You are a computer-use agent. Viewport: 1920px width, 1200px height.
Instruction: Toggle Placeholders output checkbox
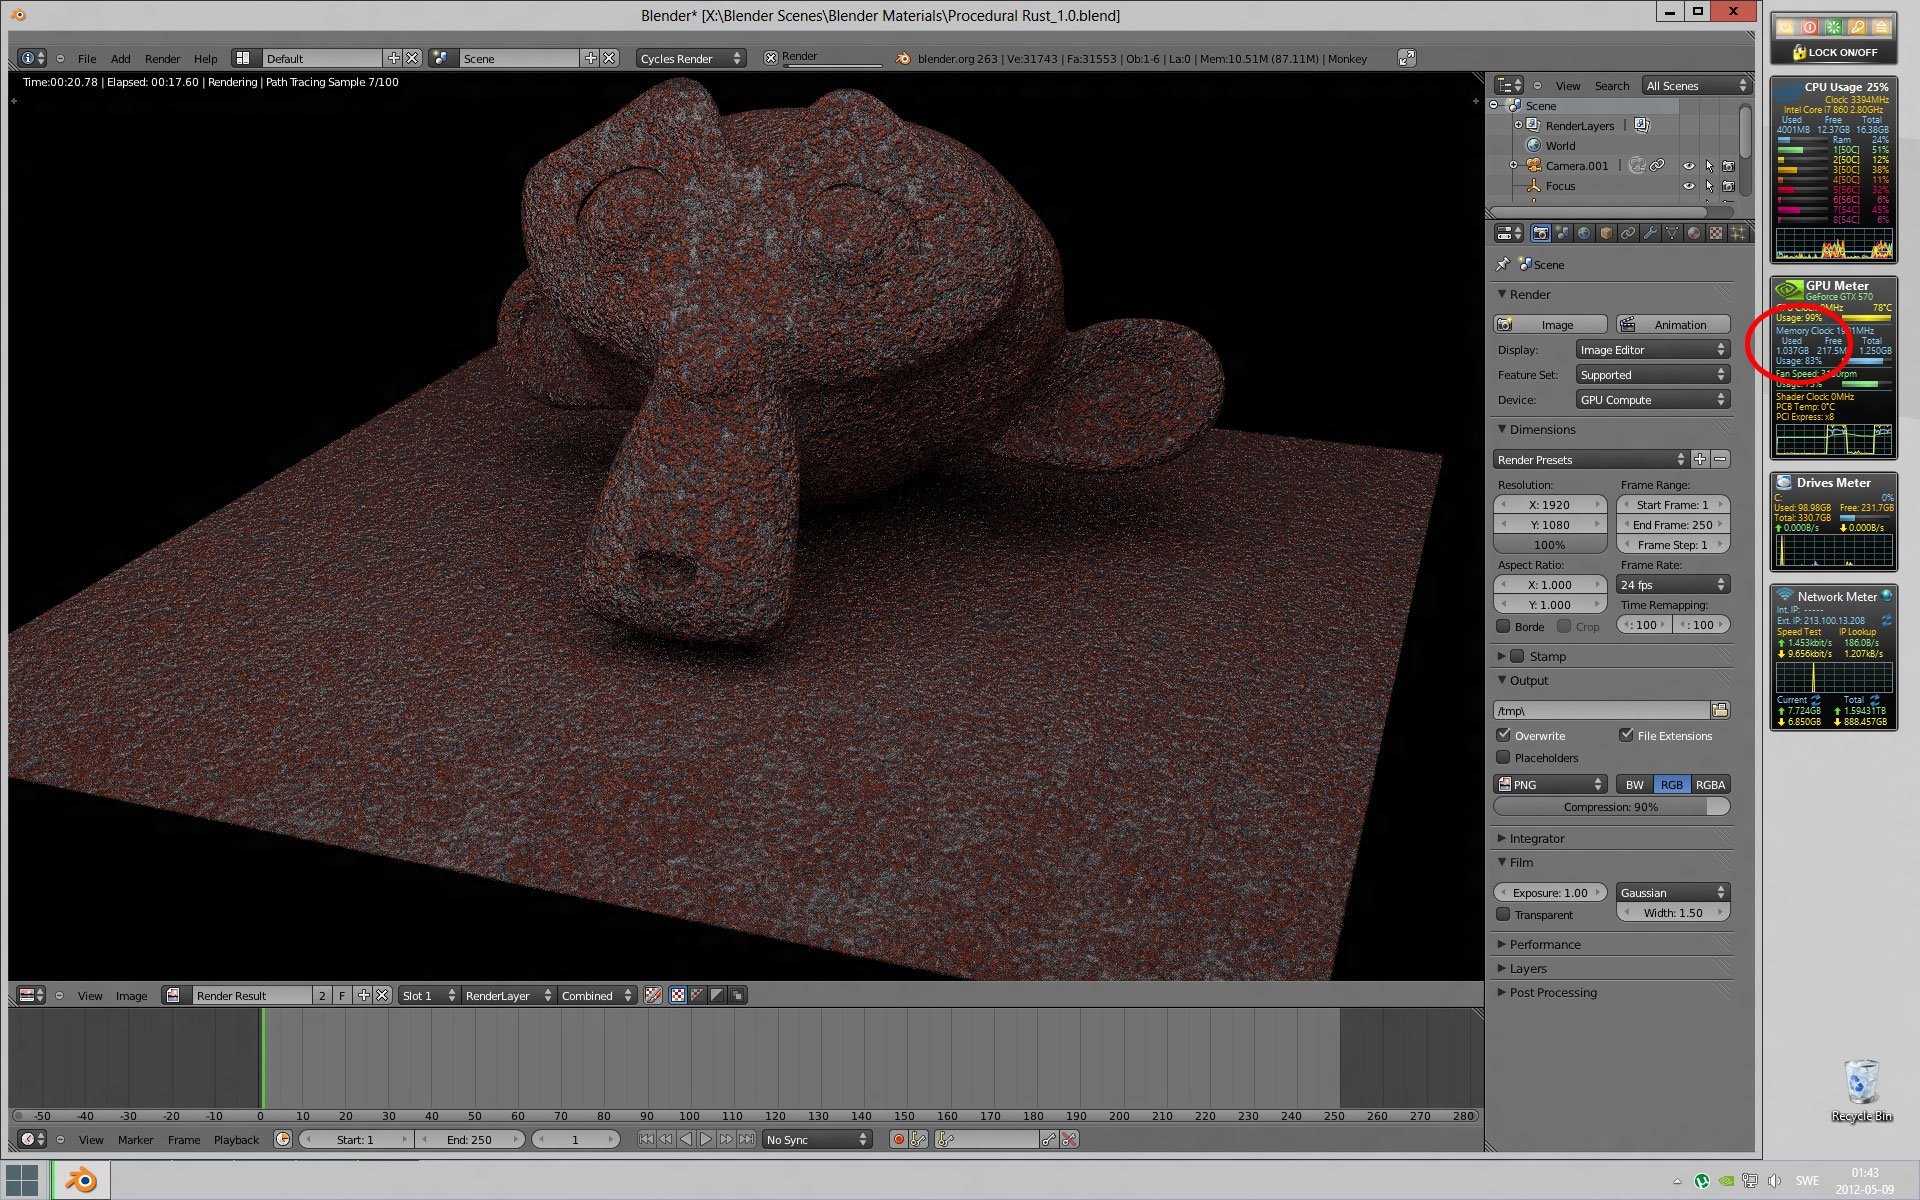(x=1504, y=758)
